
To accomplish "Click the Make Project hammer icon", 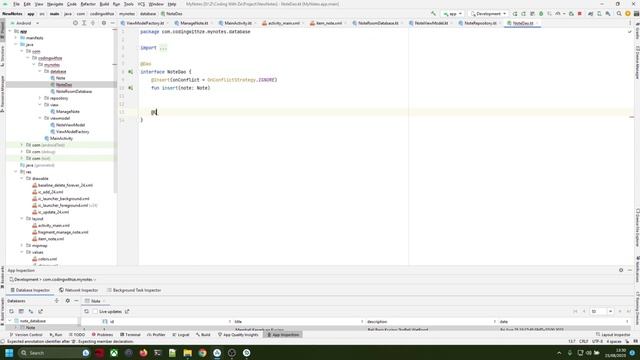I will coord(433,13).
